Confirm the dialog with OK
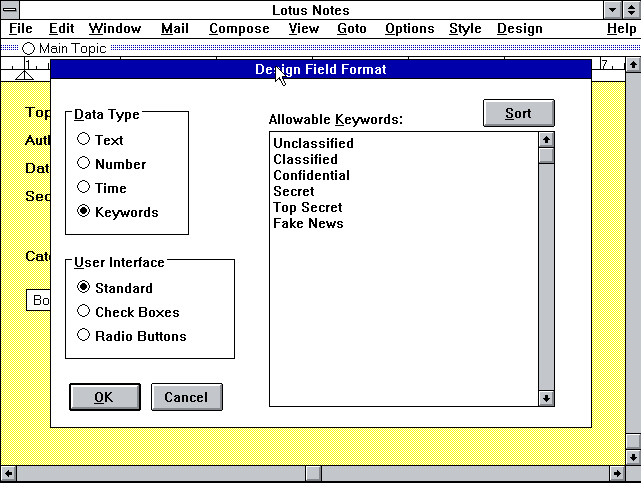 click(104, 397)
